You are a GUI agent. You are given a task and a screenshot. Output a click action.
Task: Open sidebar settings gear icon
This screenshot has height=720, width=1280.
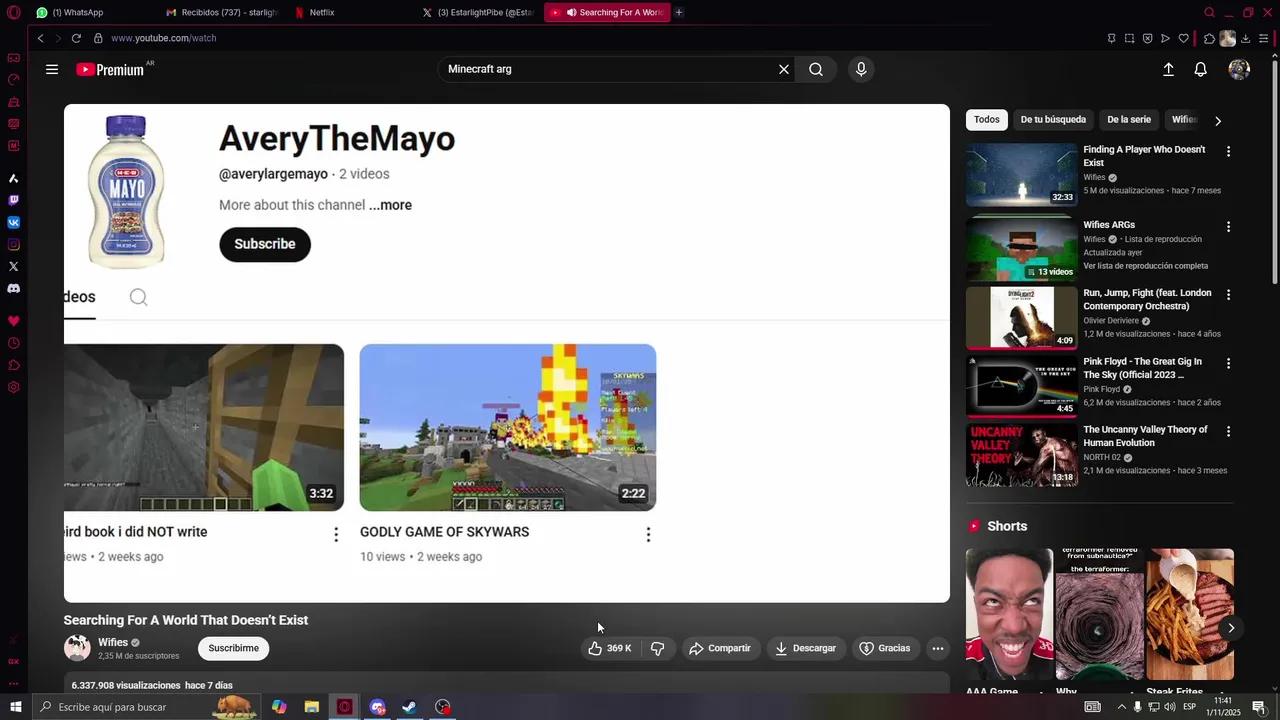(x=13, y=387)
